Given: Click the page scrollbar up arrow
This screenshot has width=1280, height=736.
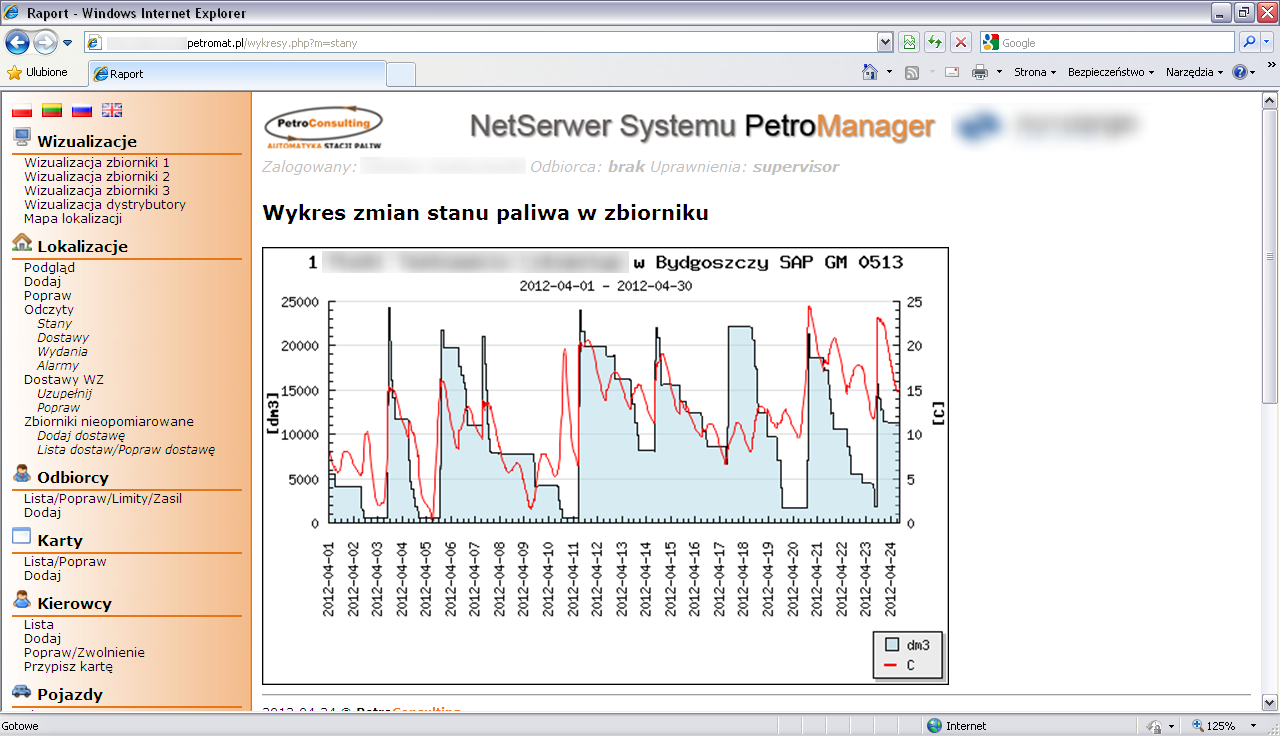Looking at the screenshot, I should coord(1269,100).
